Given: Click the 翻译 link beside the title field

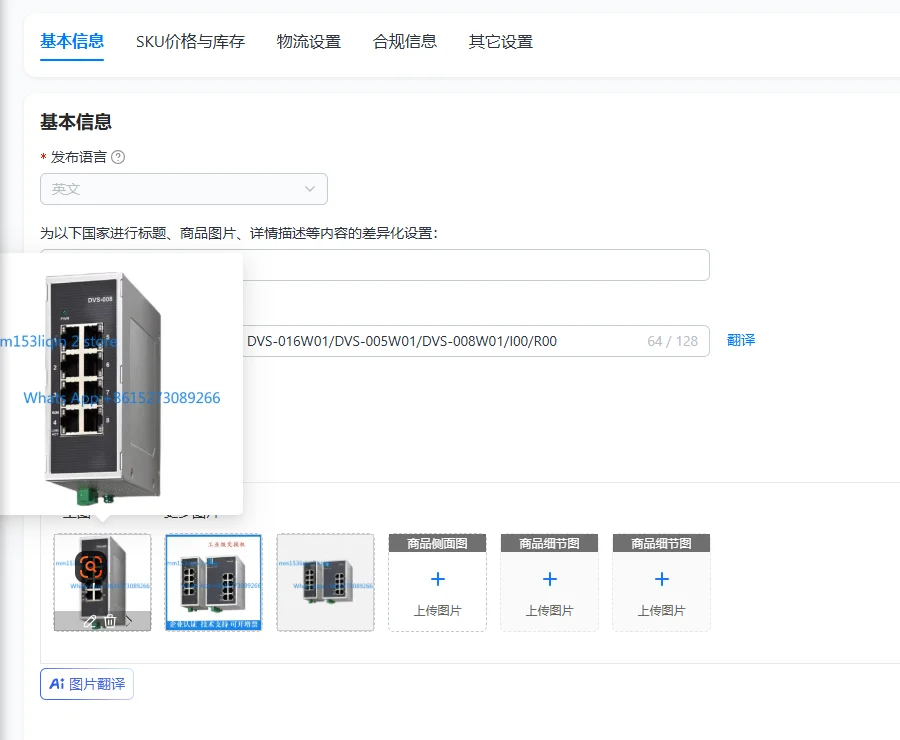Looking at the screenshot, I should (741, 340).
